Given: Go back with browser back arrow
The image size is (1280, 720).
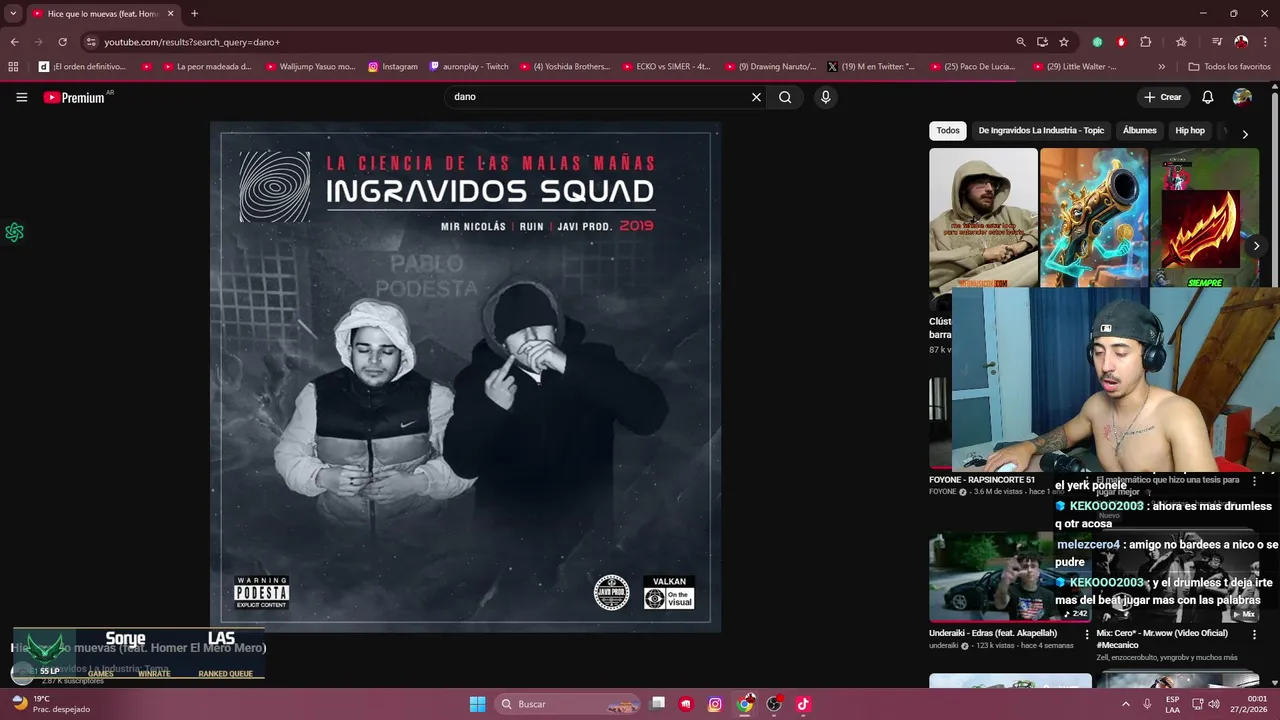Looking at the screenshot, I should point(14,42).
